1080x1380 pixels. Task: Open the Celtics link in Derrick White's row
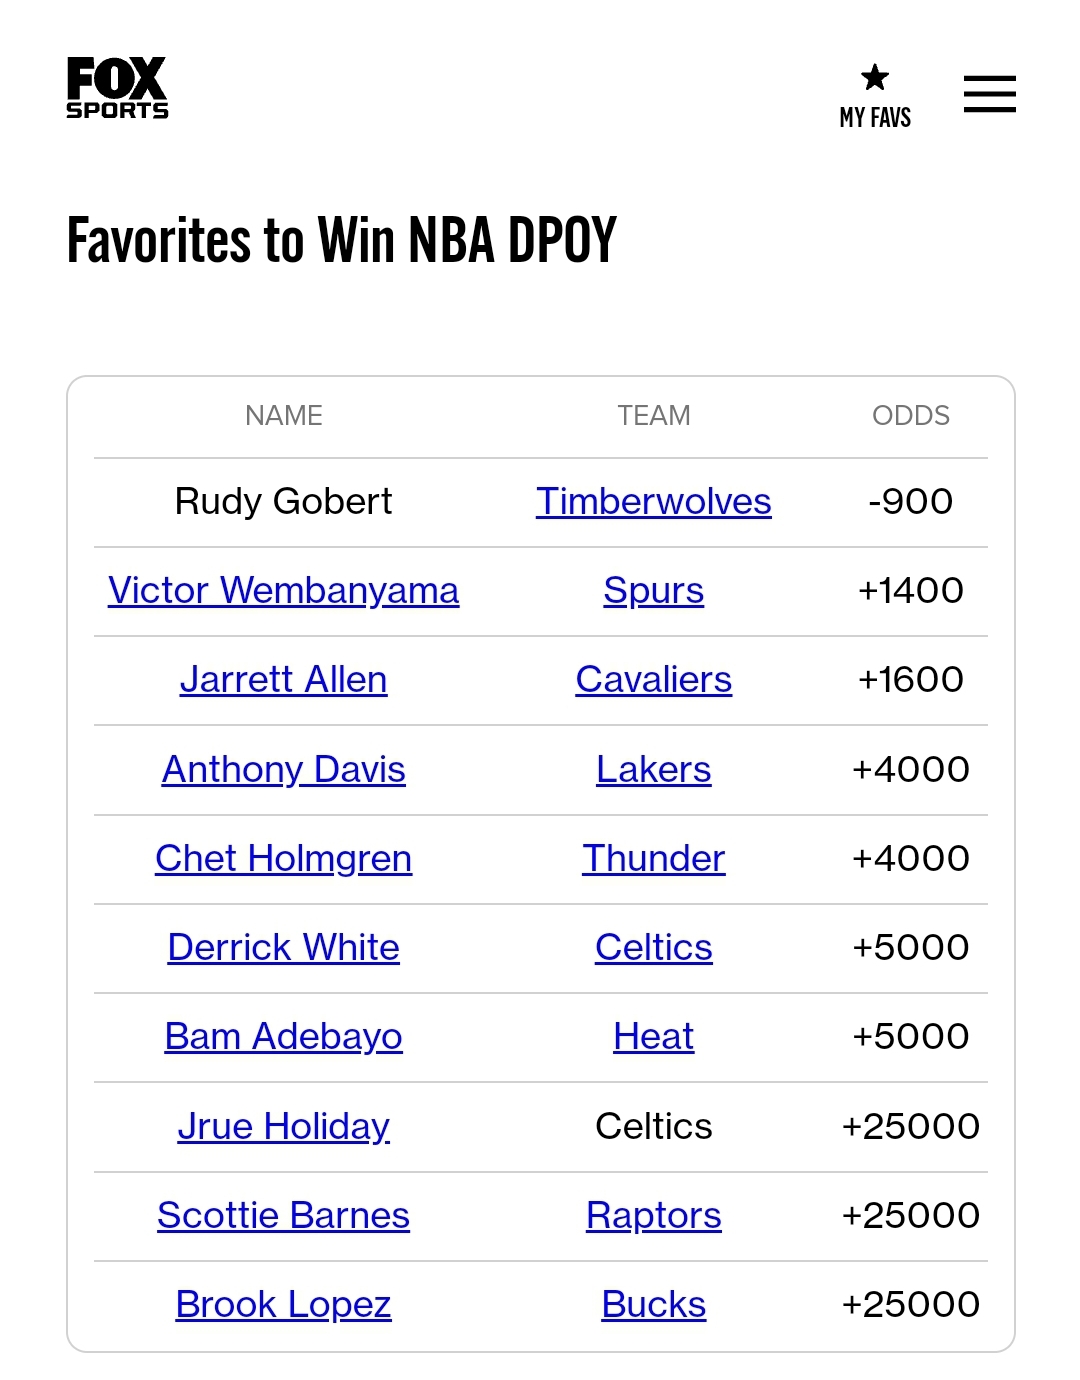[x=654, y=947]
